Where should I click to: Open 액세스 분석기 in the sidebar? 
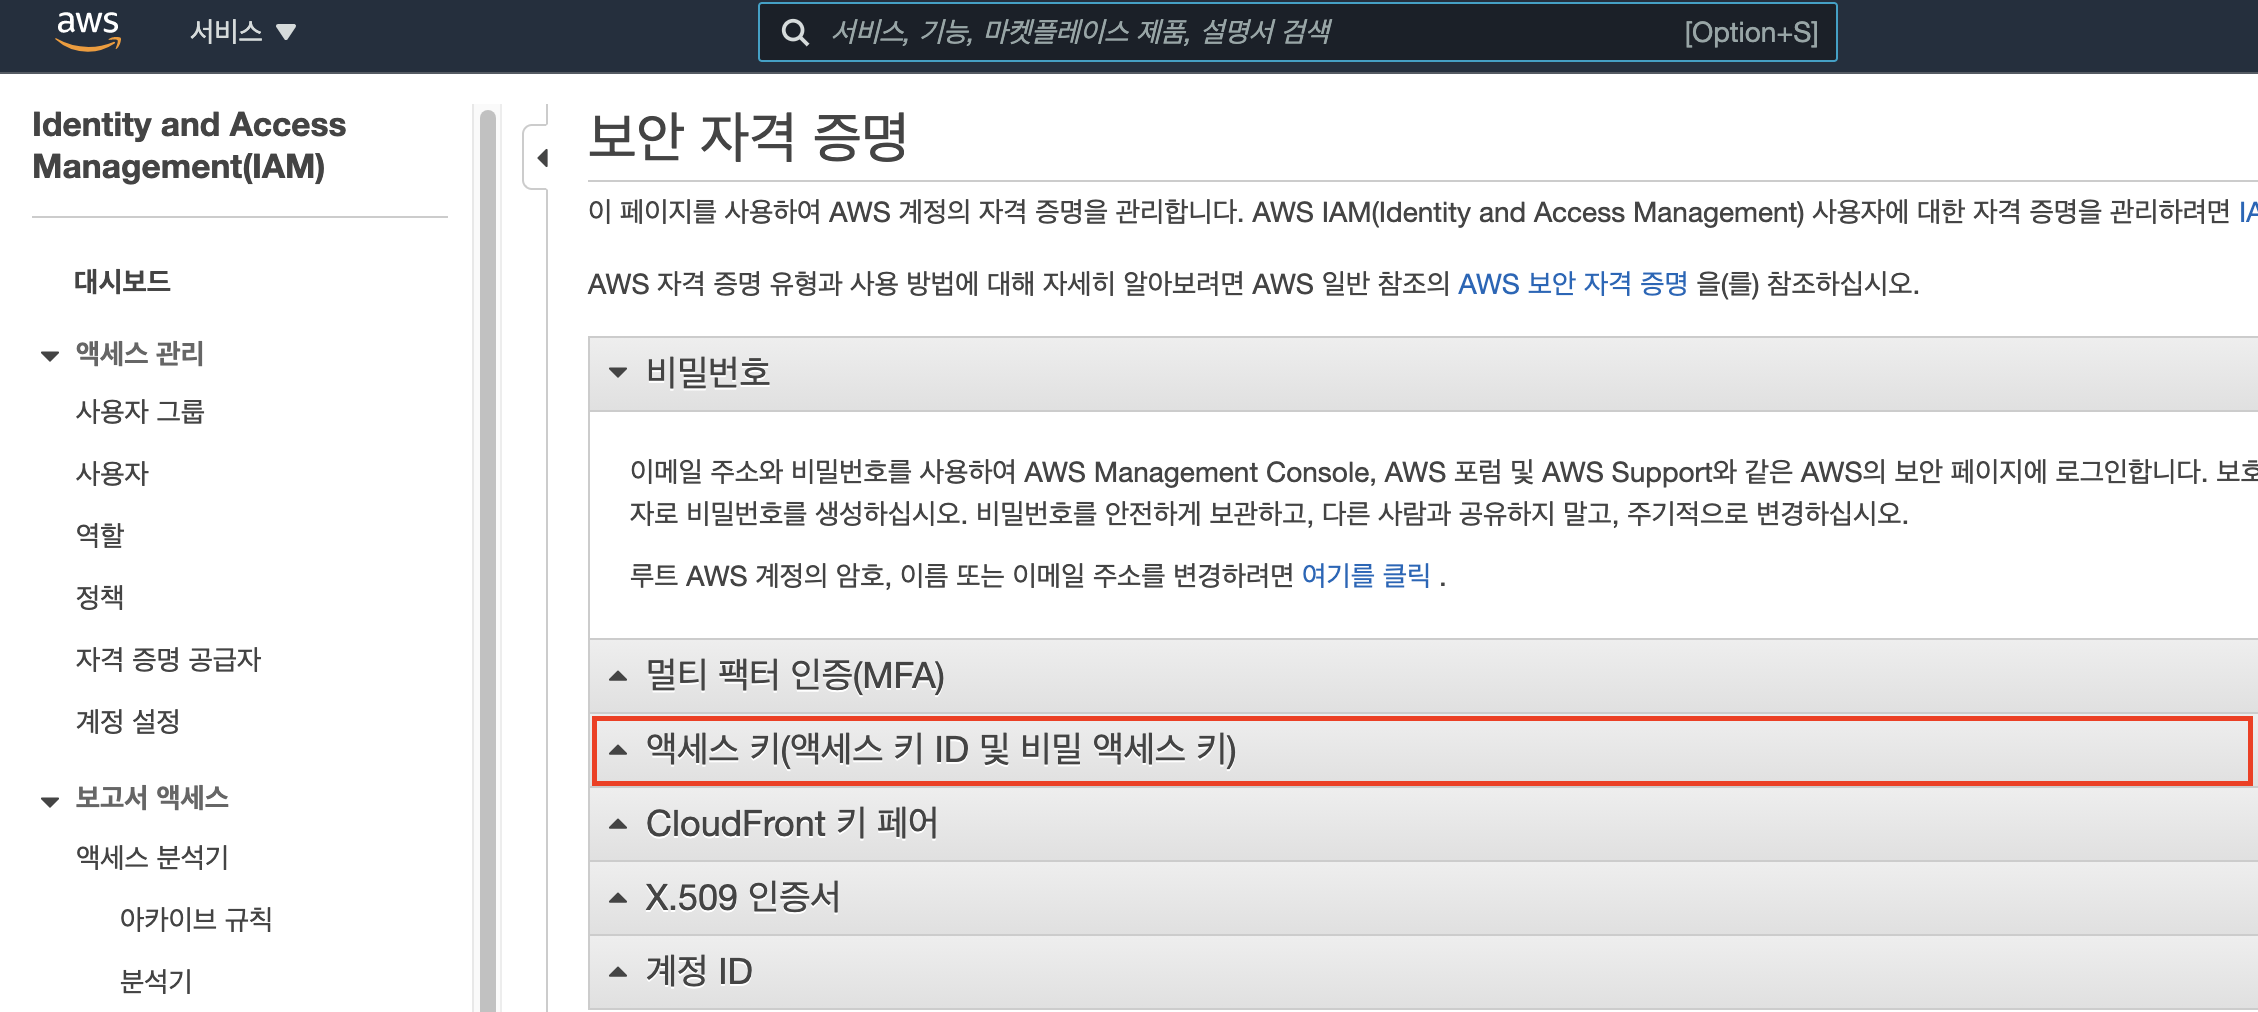coord(152,857)
